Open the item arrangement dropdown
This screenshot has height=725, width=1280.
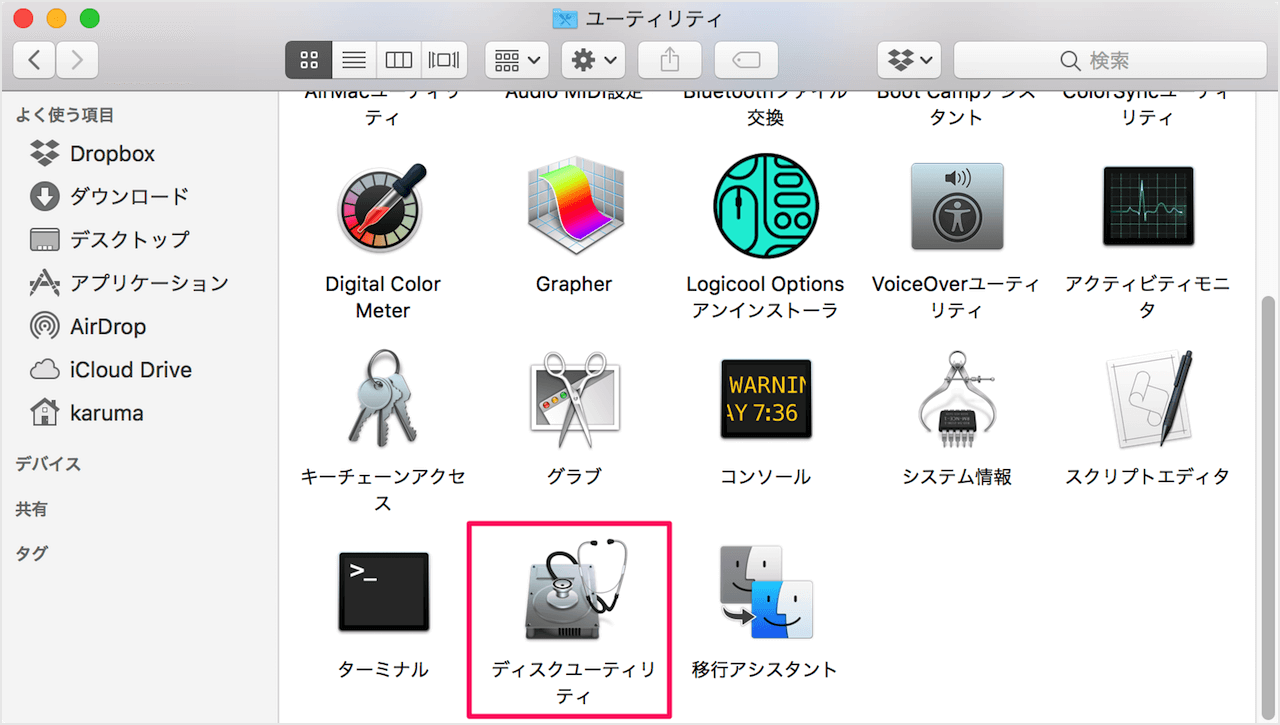(x=517, y=60)
